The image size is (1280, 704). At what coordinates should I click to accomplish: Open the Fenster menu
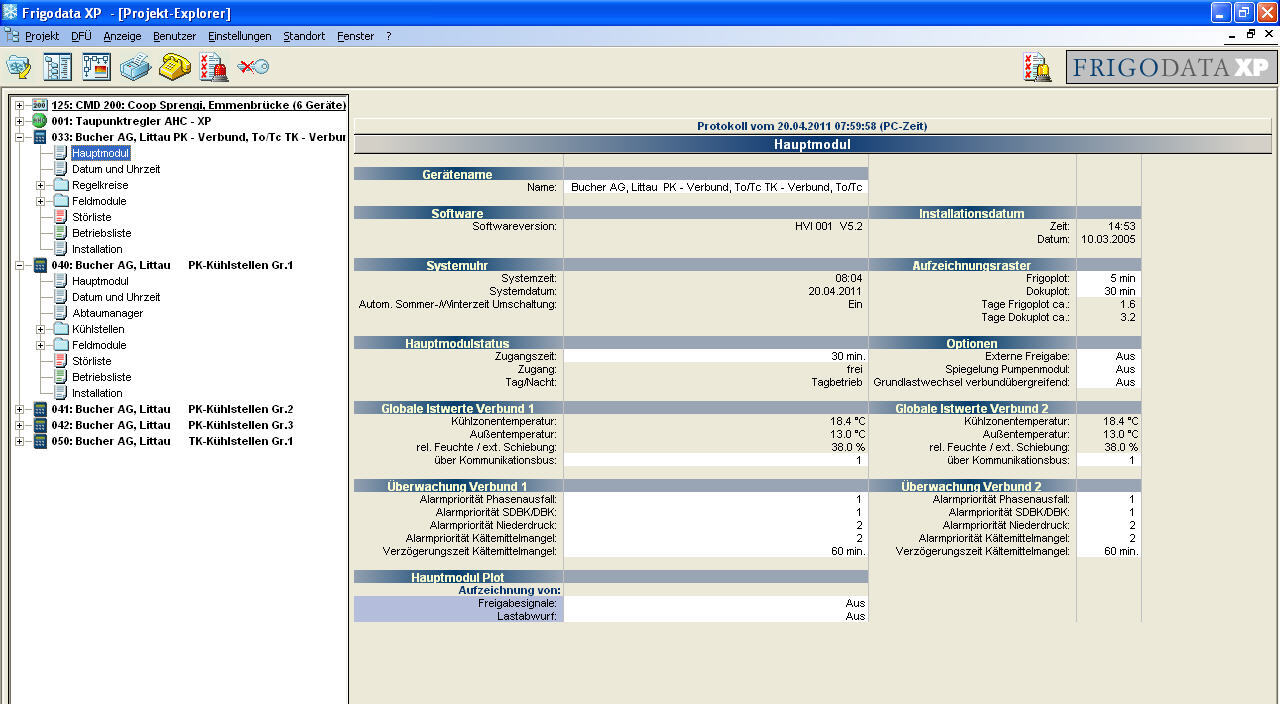(355, 36)
